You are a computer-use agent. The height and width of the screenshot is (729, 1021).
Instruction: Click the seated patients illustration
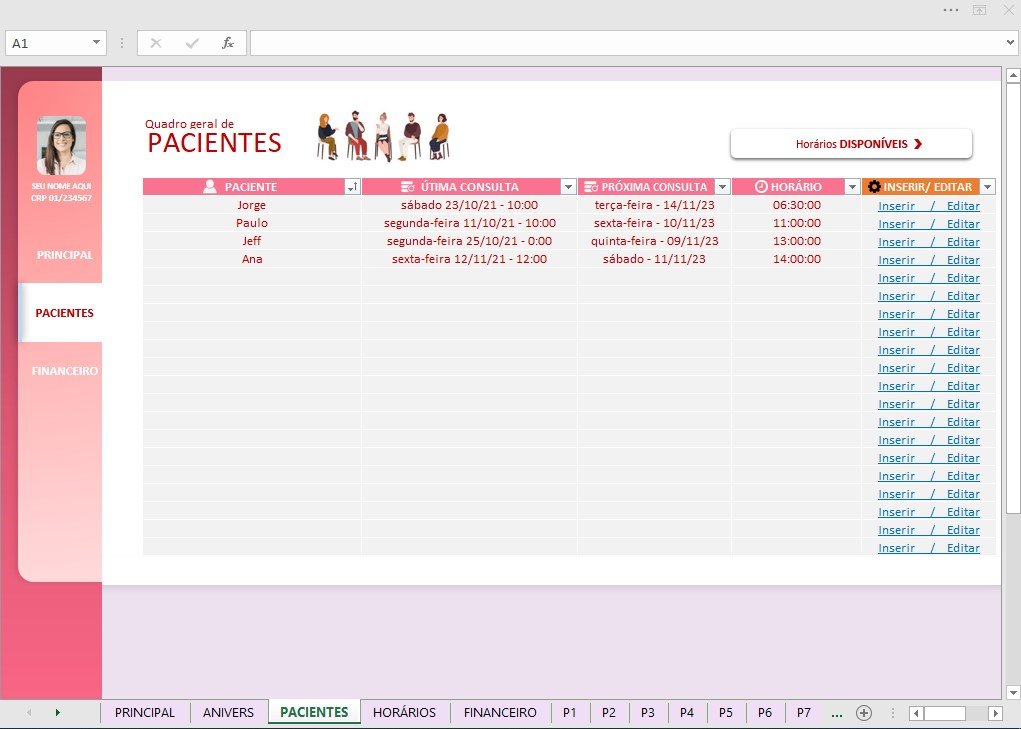tap(384, 136)
